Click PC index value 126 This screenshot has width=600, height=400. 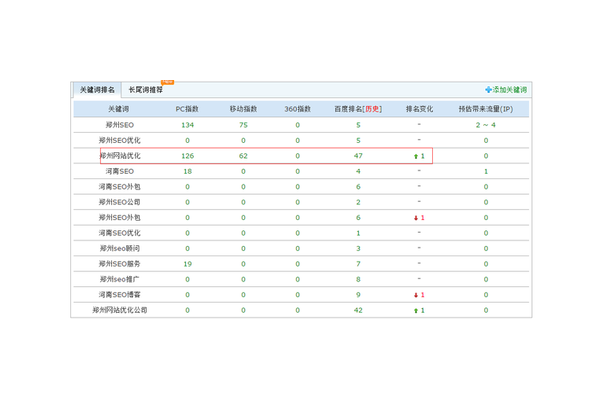point(188,156)
